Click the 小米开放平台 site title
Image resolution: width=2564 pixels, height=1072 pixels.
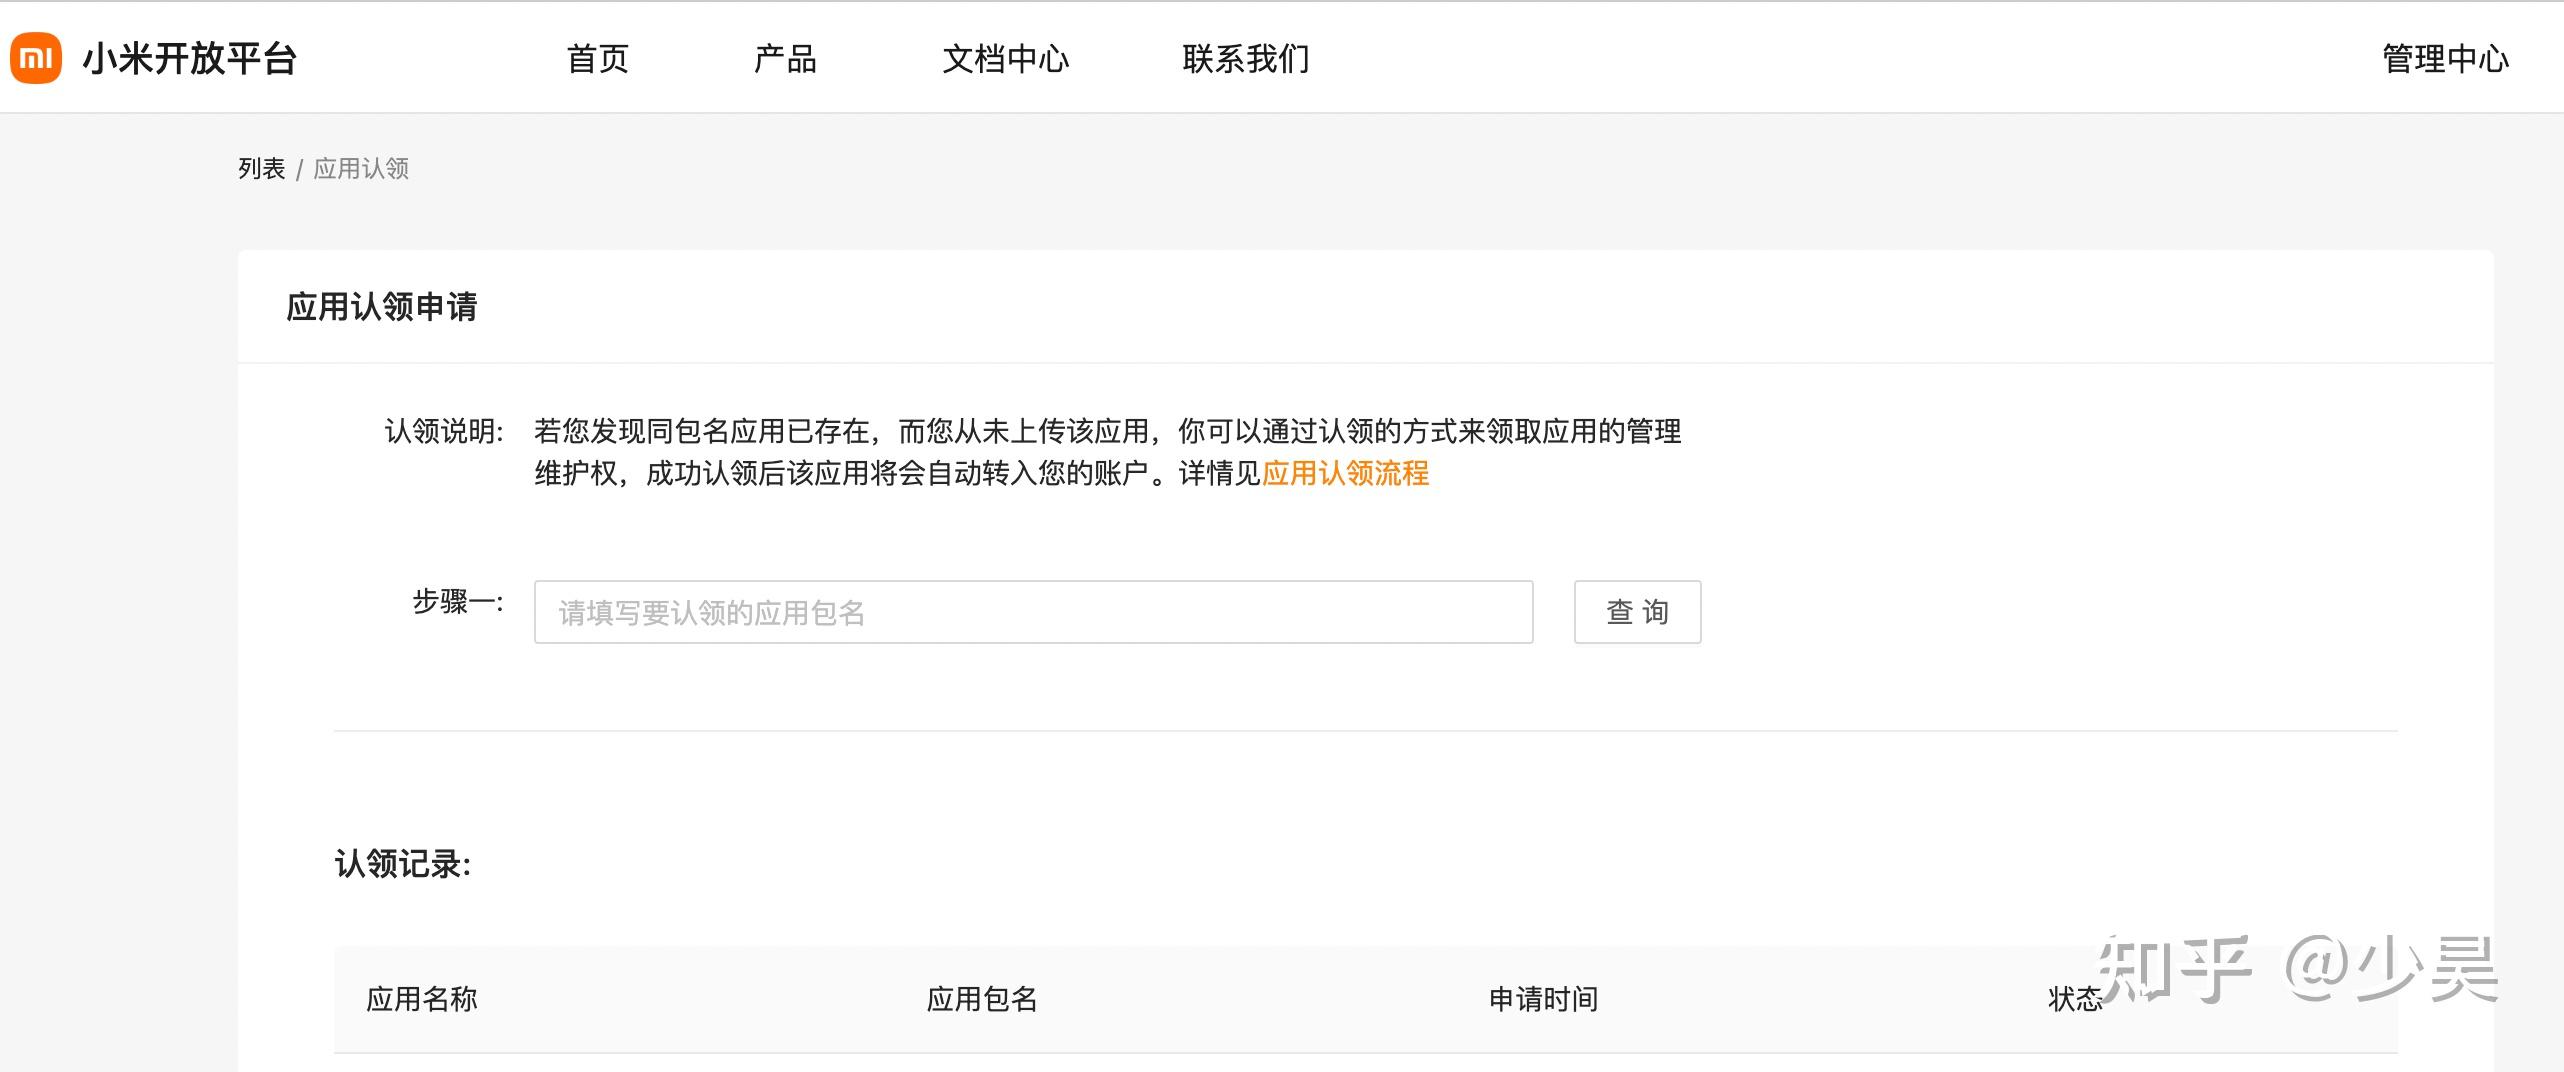pyautogui.click(x=189, y=59)
